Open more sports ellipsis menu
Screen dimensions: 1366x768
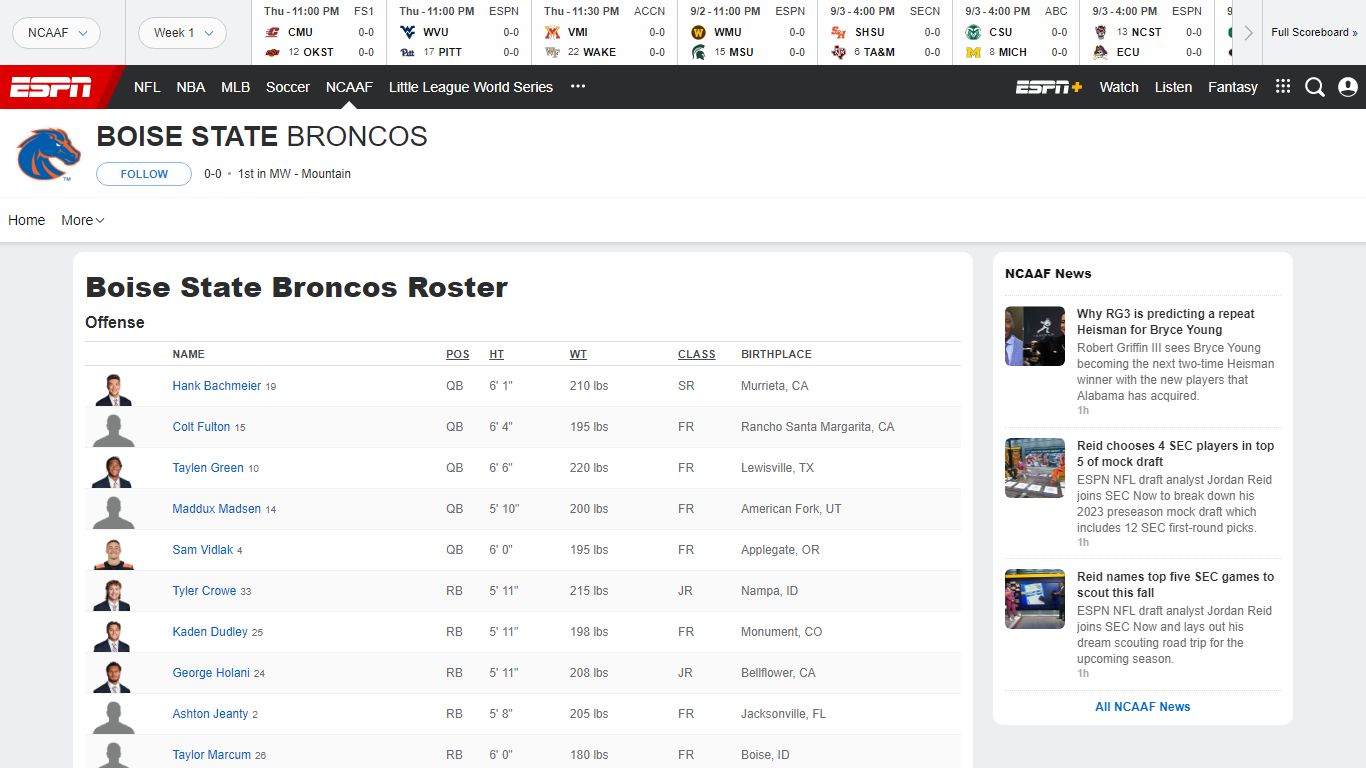click(578, 87)
